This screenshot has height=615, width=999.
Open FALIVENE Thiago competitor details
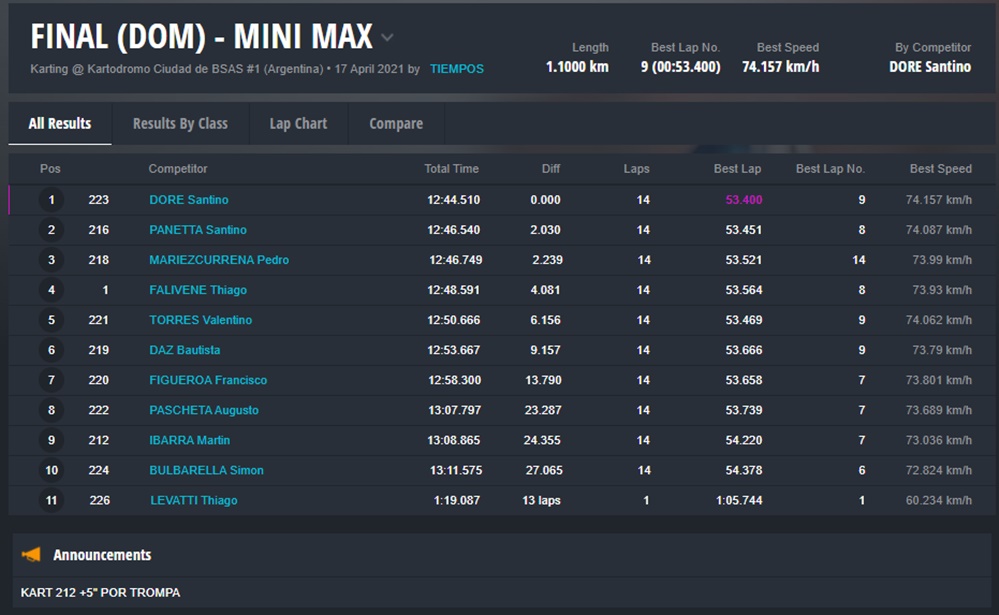pyautogui.click(x=198, y=290)
